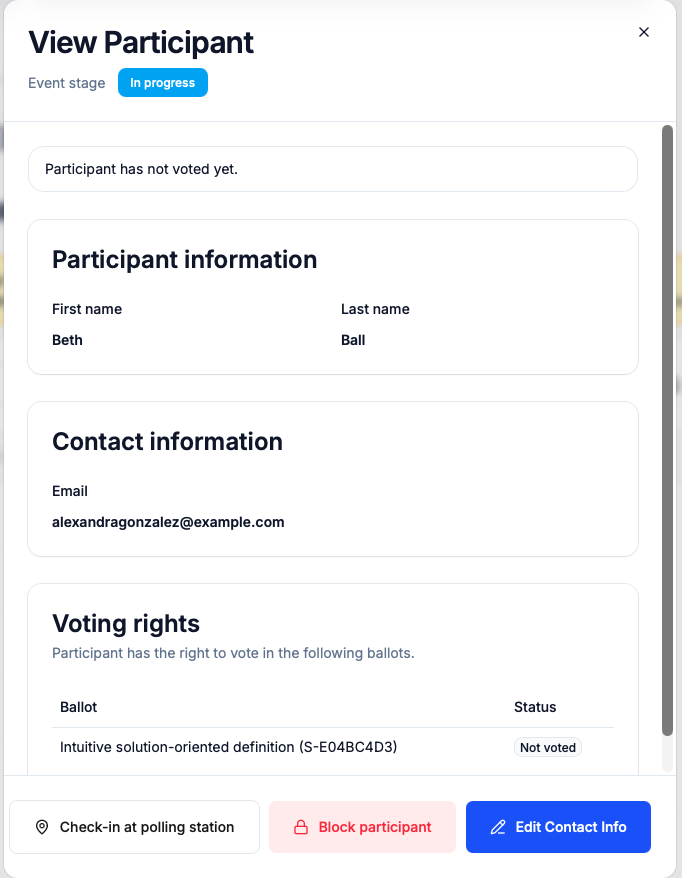Viewport: 682px width, 878px height.
Task: Click the pencil icon on Edit Contact Info
Action: tap(498, 827)
